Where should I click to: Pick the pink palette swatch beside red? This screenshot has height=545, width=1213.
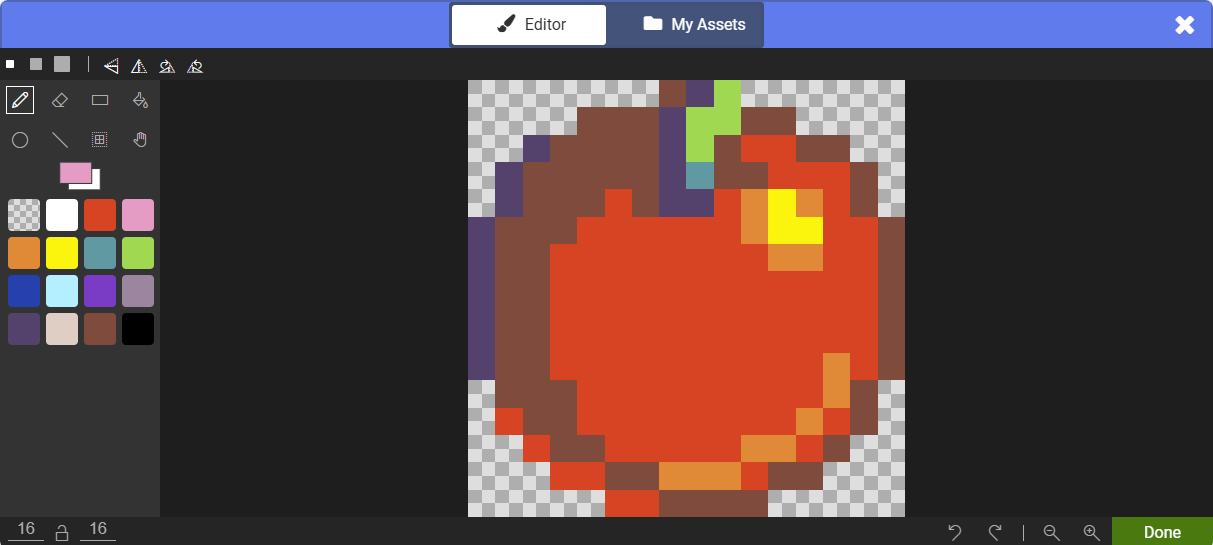tap(138, 215)
